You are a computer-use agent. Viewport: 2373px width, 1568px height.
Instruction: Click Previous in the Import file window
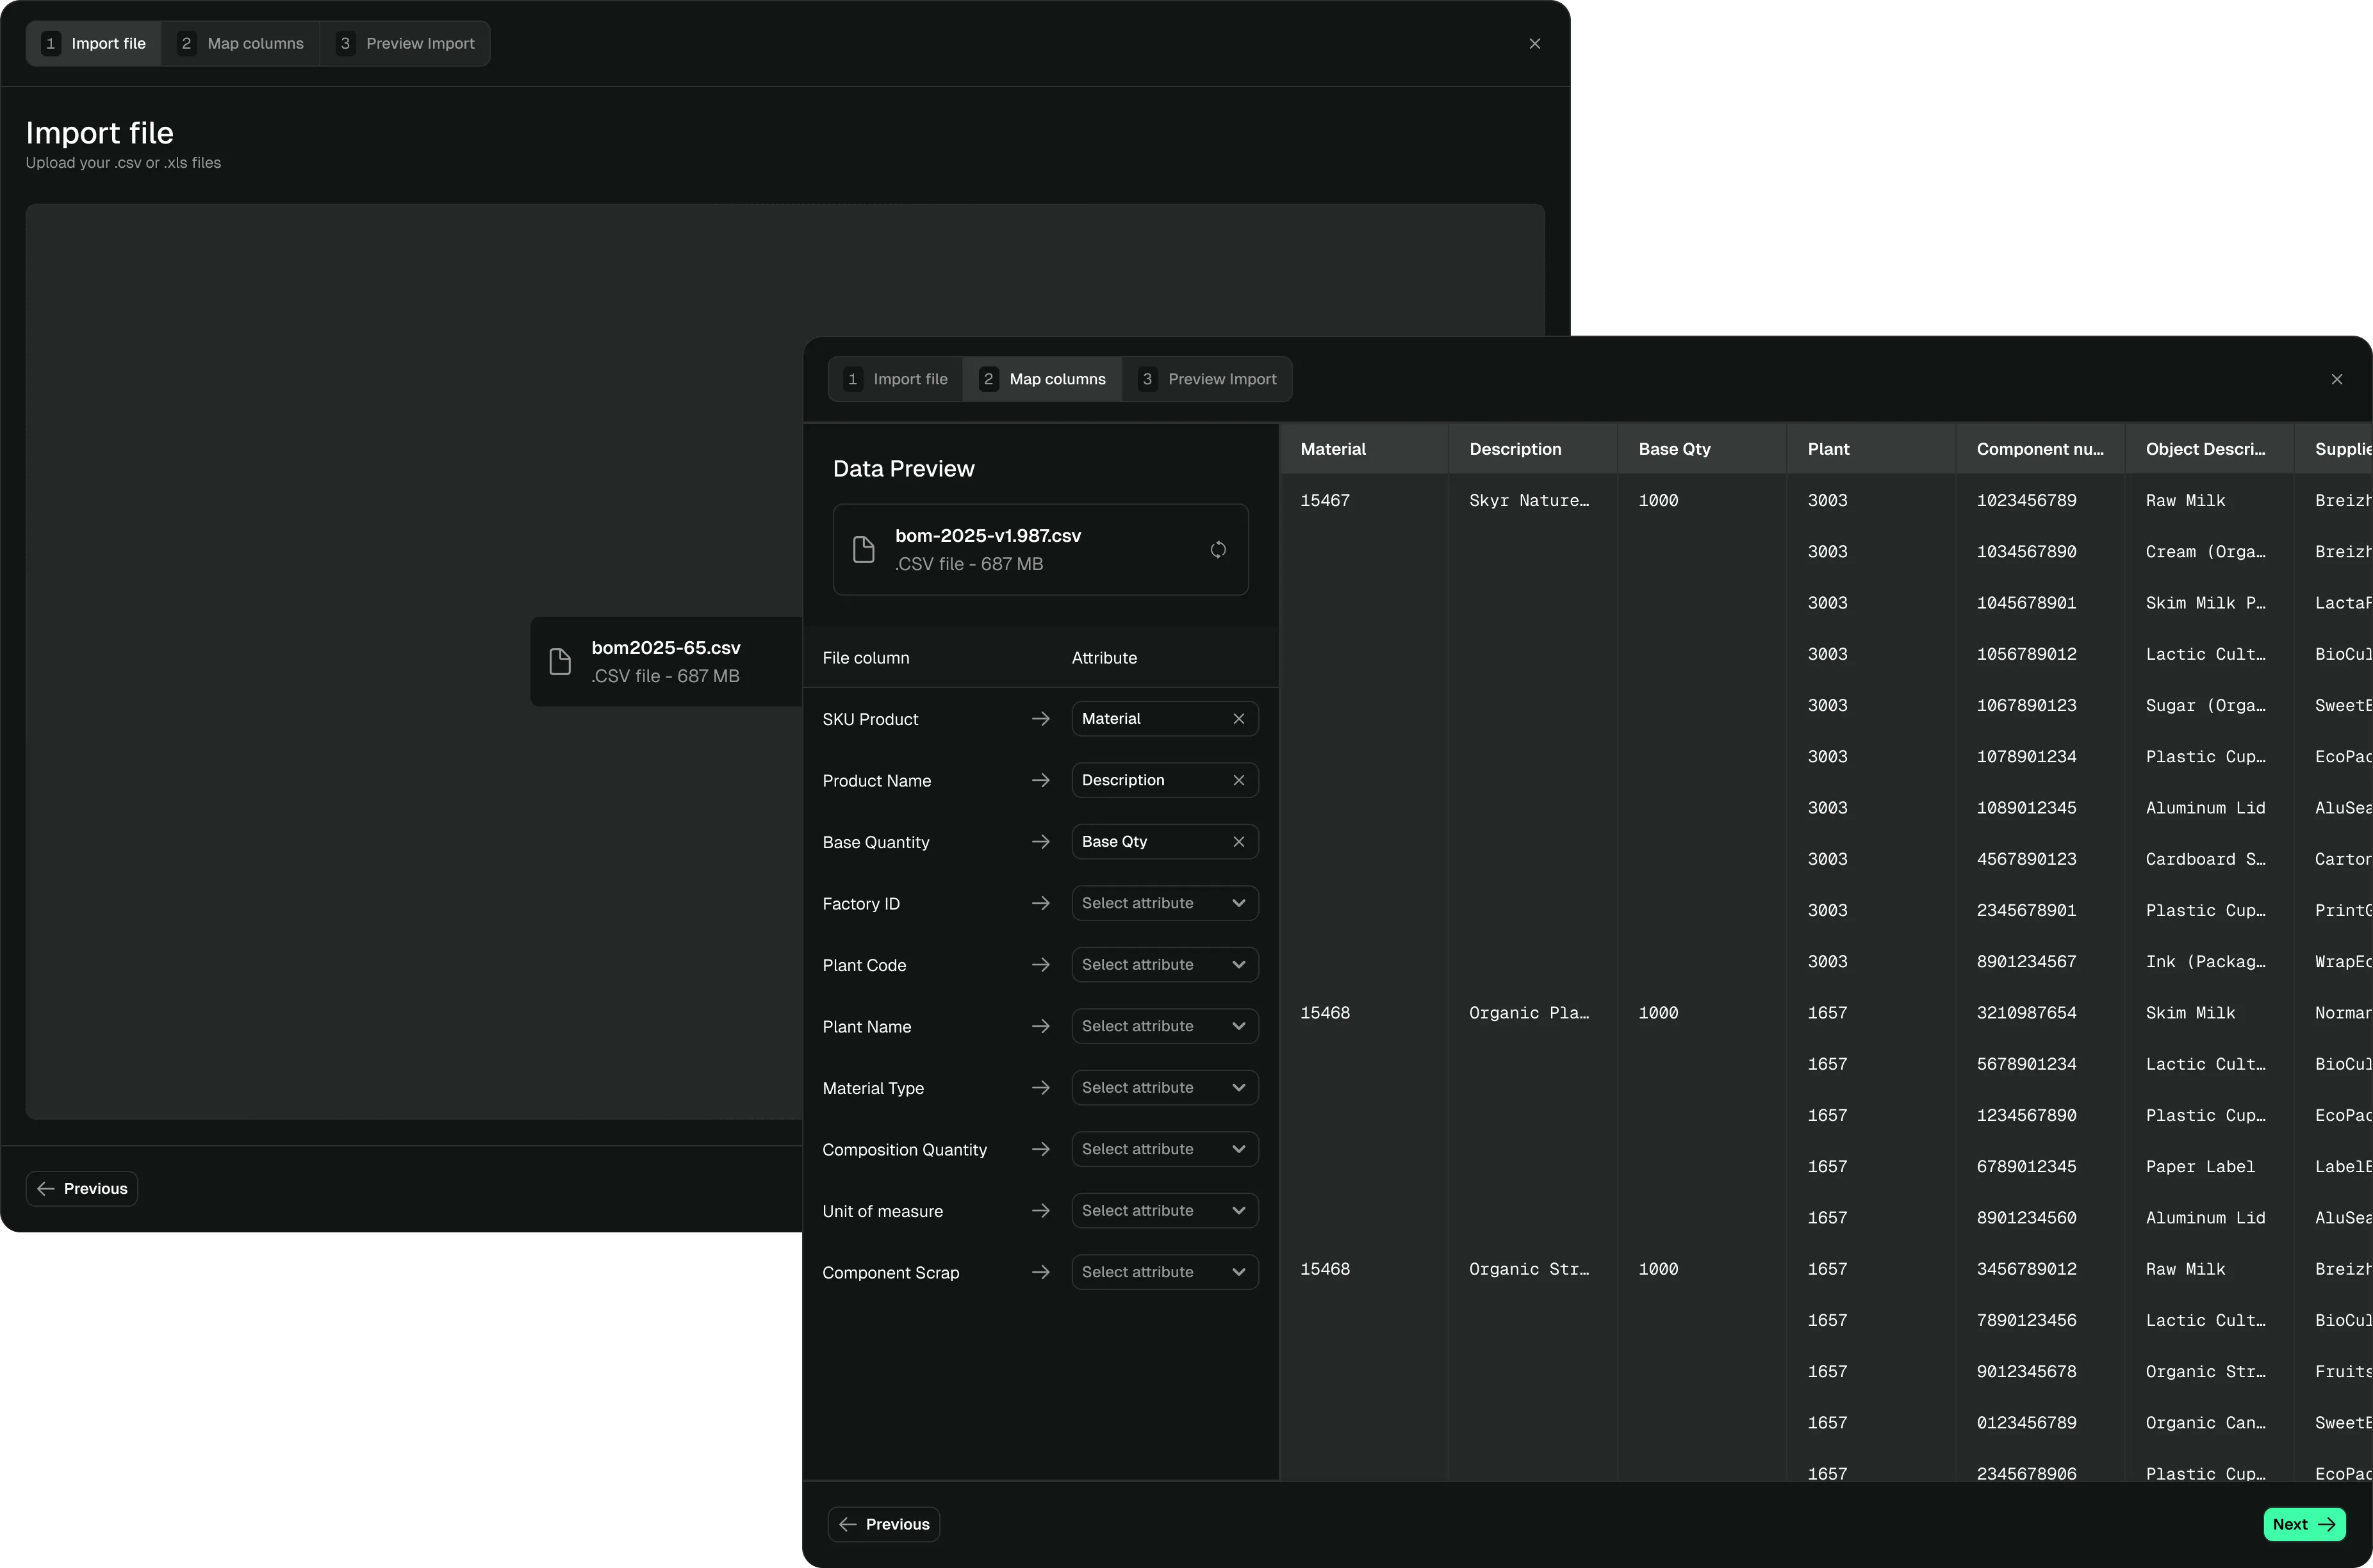pos(82,1188)
